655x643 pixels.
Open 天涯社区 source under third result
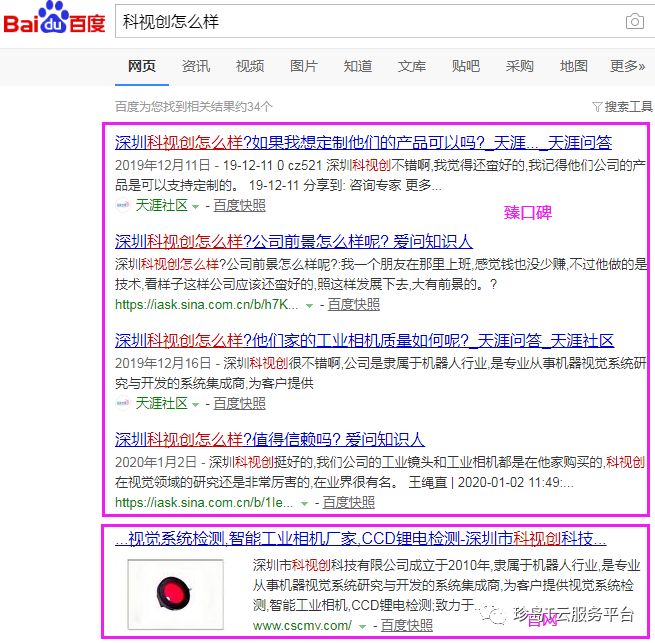pos(161,403)
